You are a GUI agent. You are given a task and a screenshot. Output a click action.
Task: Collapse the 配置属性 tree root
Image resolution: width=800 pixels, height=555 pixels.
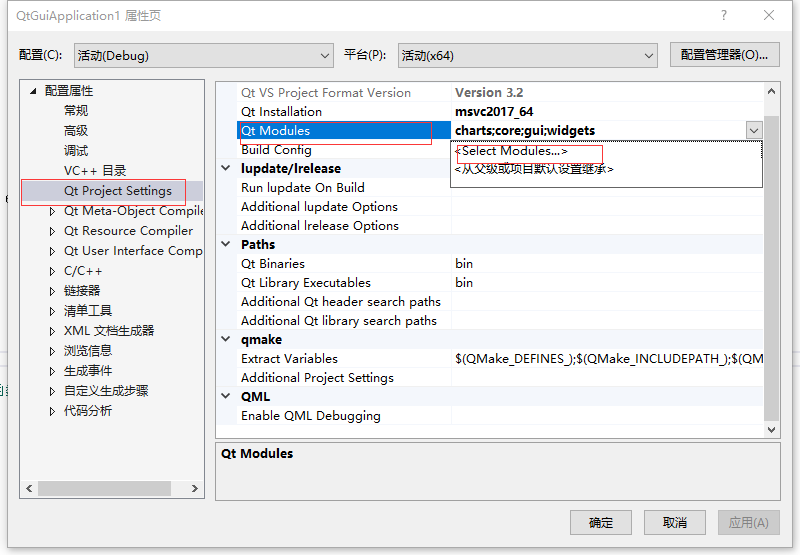tap(33, 91)
